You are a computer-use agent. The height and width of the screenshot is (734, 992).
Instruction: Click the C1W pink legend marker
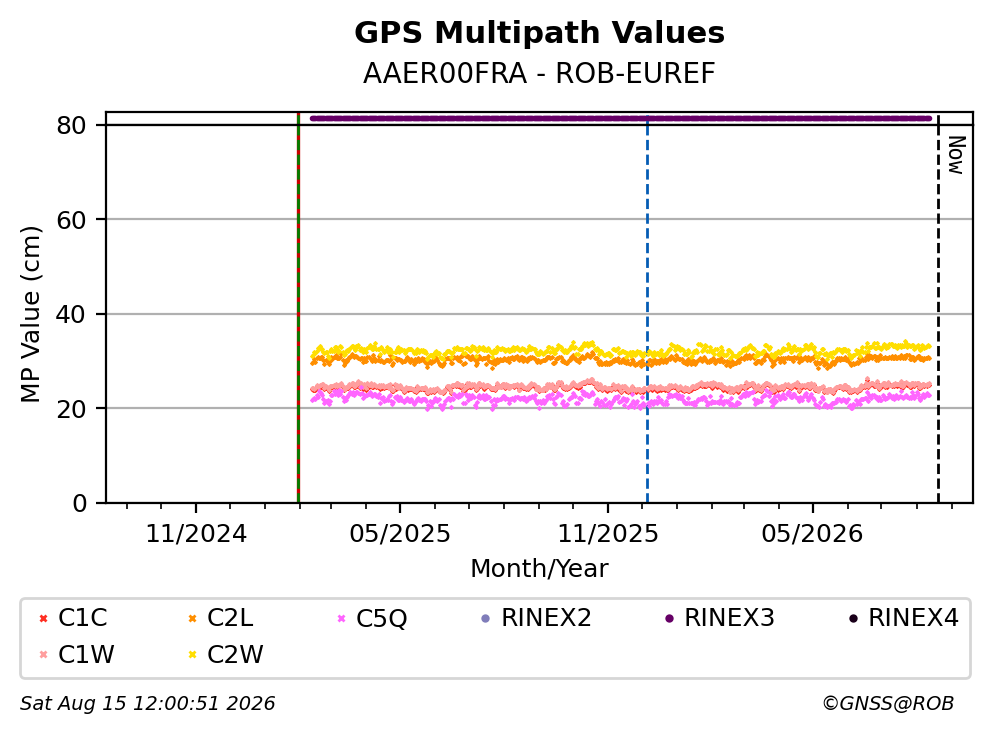pos(44,654)
